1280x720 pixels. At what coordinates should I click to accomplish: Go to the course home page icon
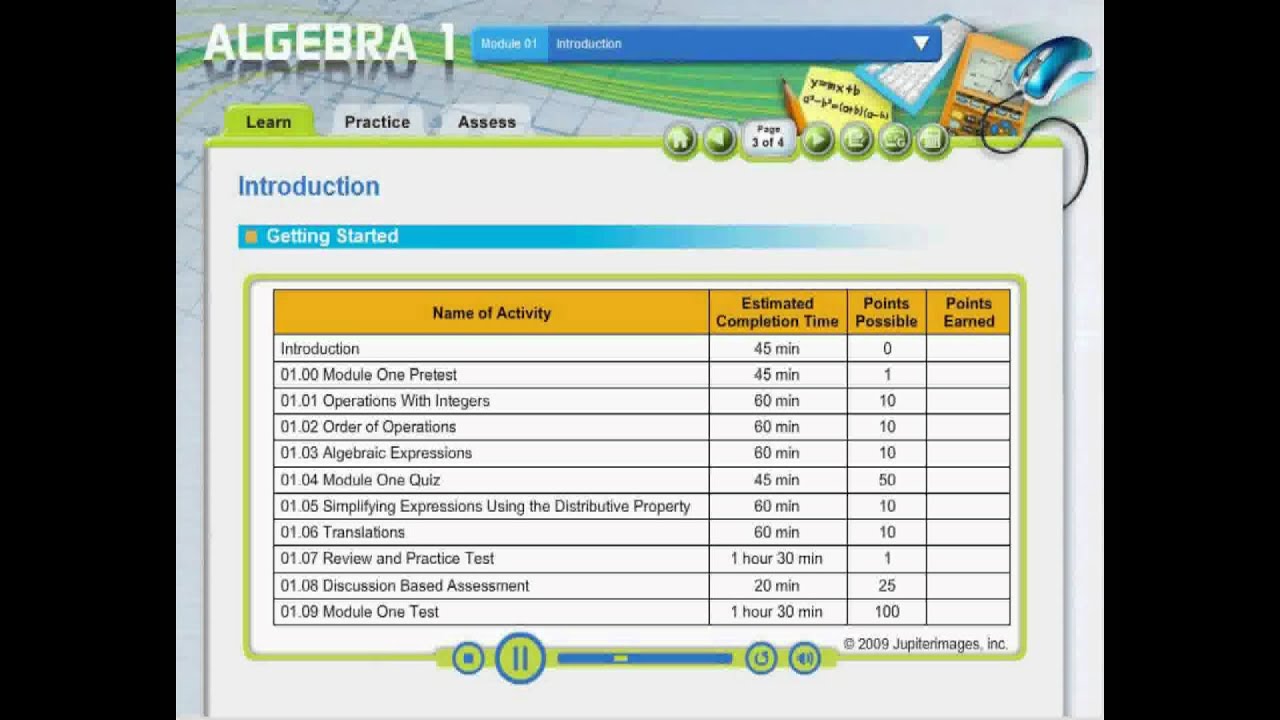[680, 141]
